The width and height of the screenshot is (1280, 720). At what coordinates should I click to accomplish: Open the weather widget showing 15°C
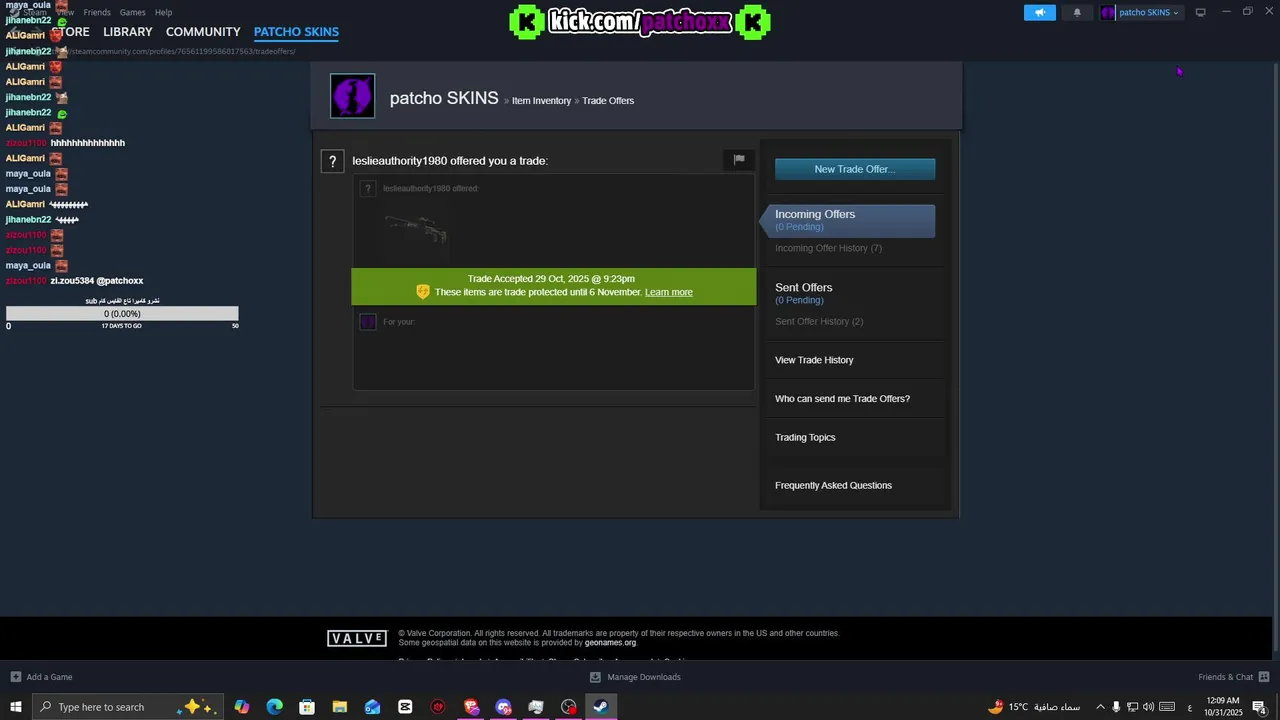tap(1034, 707)
